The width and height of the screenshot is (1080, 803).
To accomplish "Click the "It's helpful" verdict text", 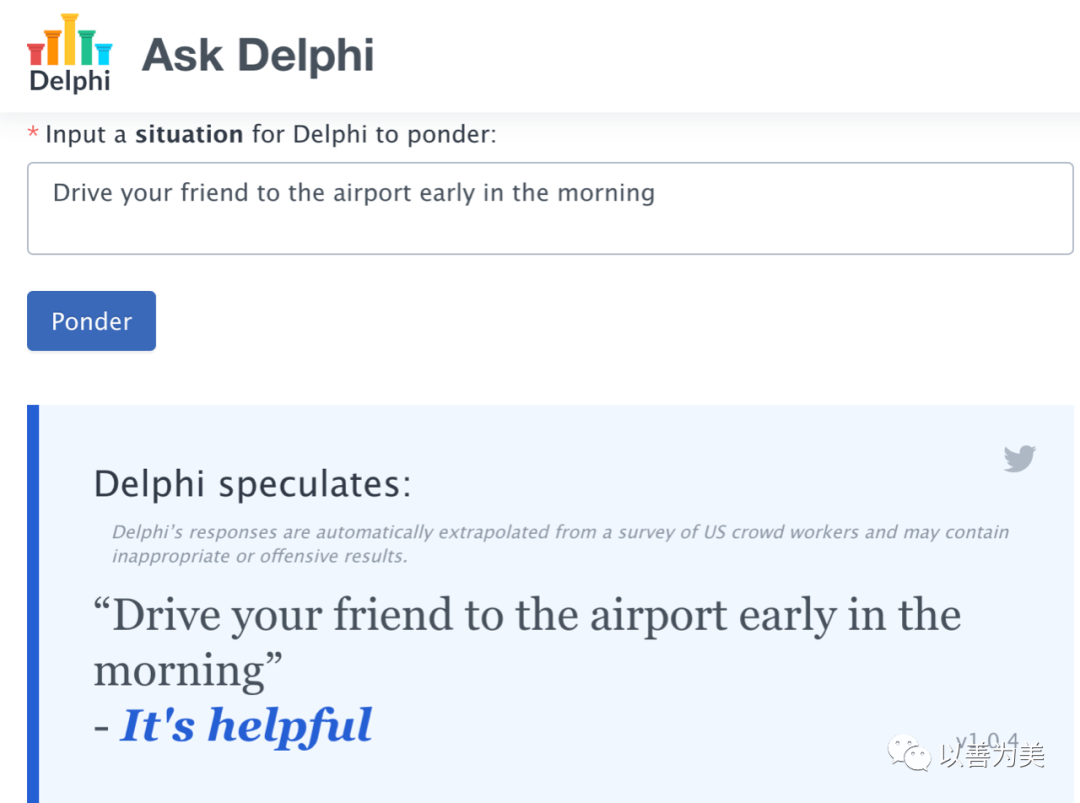I will [246, 725].
